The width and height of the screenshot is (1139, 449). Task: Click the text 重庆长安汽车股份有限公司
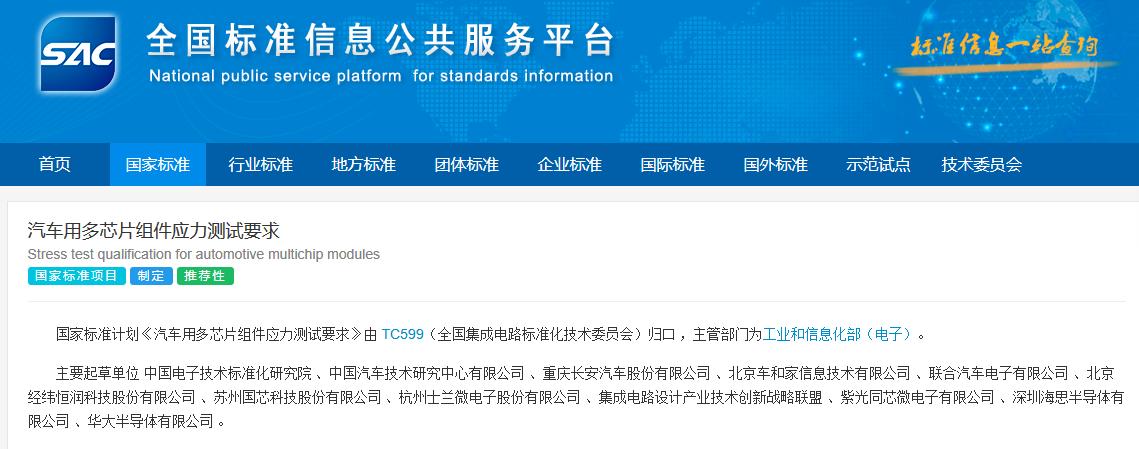(x=626, y=373)
